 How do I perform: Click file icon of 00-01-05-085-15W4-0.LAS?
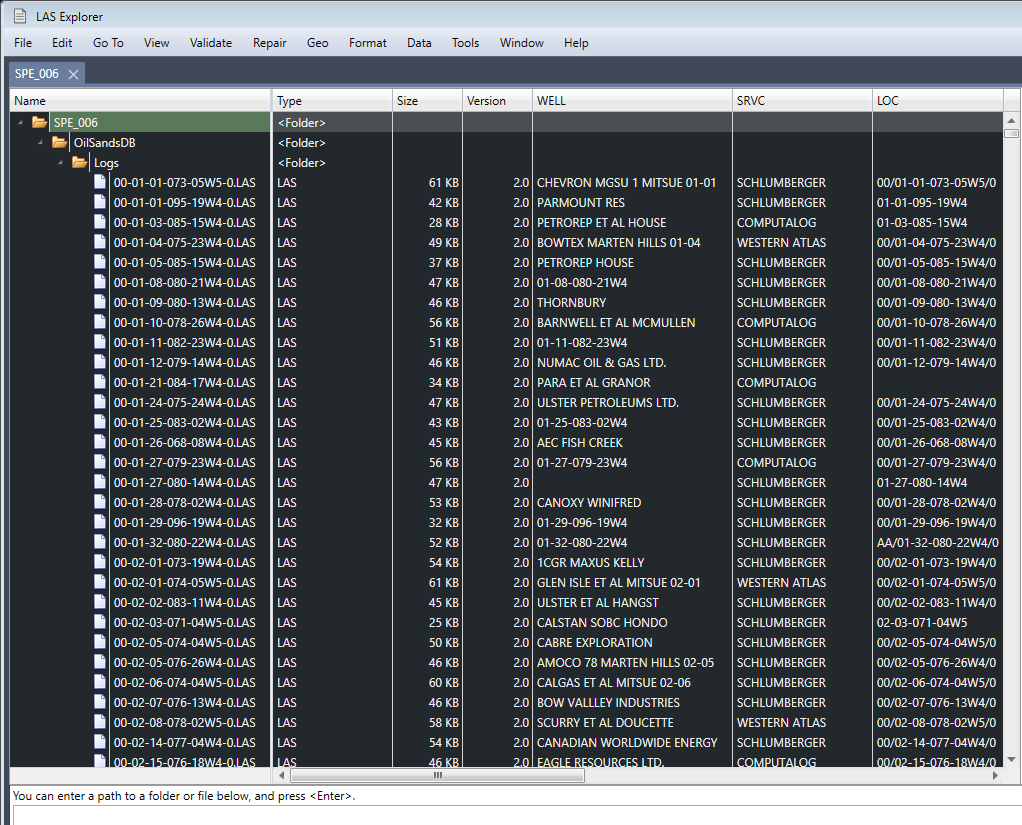[x=100, y=262]
